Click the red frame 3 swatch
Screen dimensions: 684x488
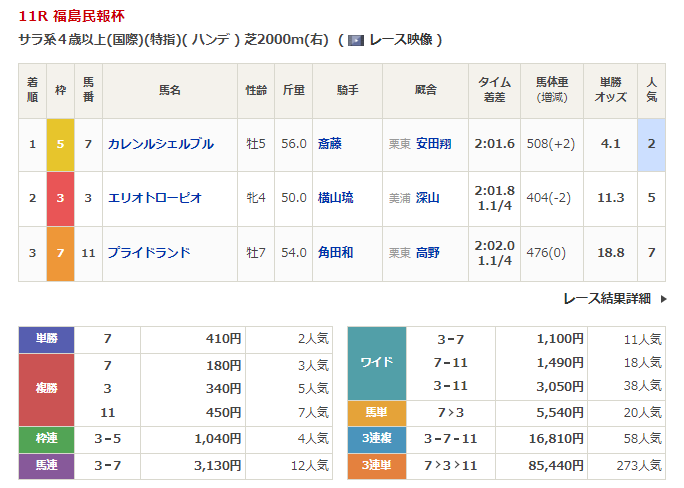(60, 198)
